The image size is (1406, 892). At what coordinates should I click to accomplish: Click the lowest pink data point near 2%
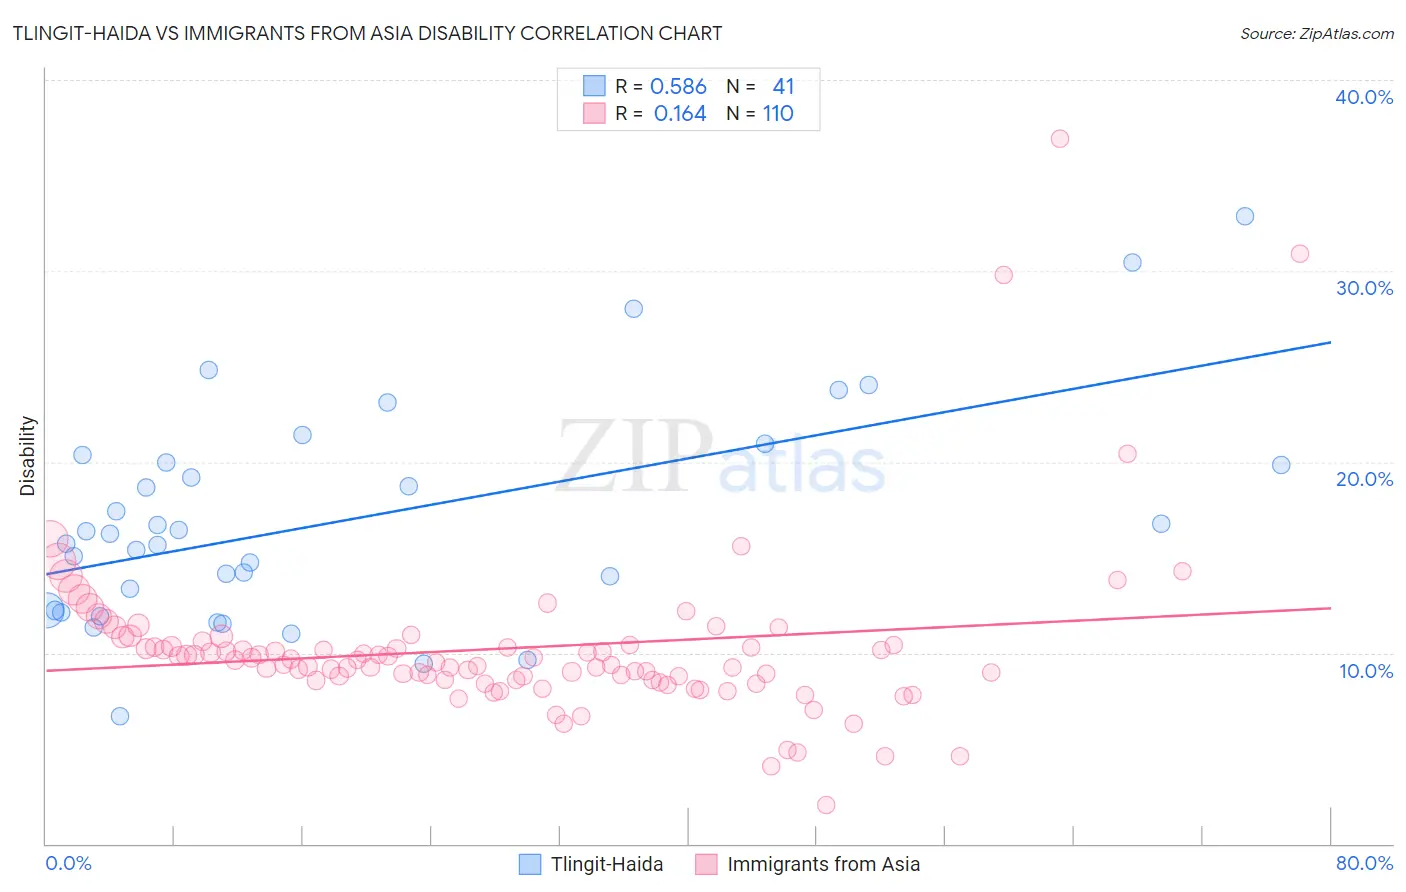(826, 805)
